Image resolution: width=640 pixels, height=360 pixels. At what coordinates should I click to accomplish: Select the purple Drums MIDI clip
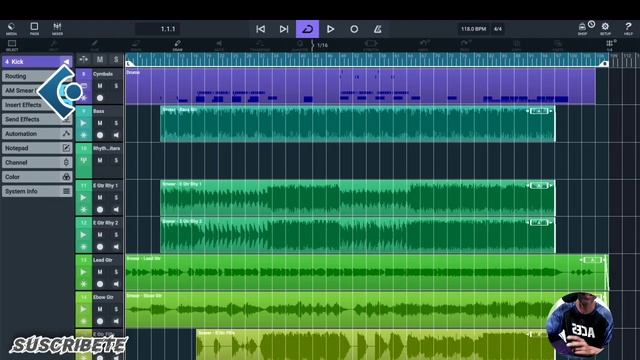(x=360, y=86)
